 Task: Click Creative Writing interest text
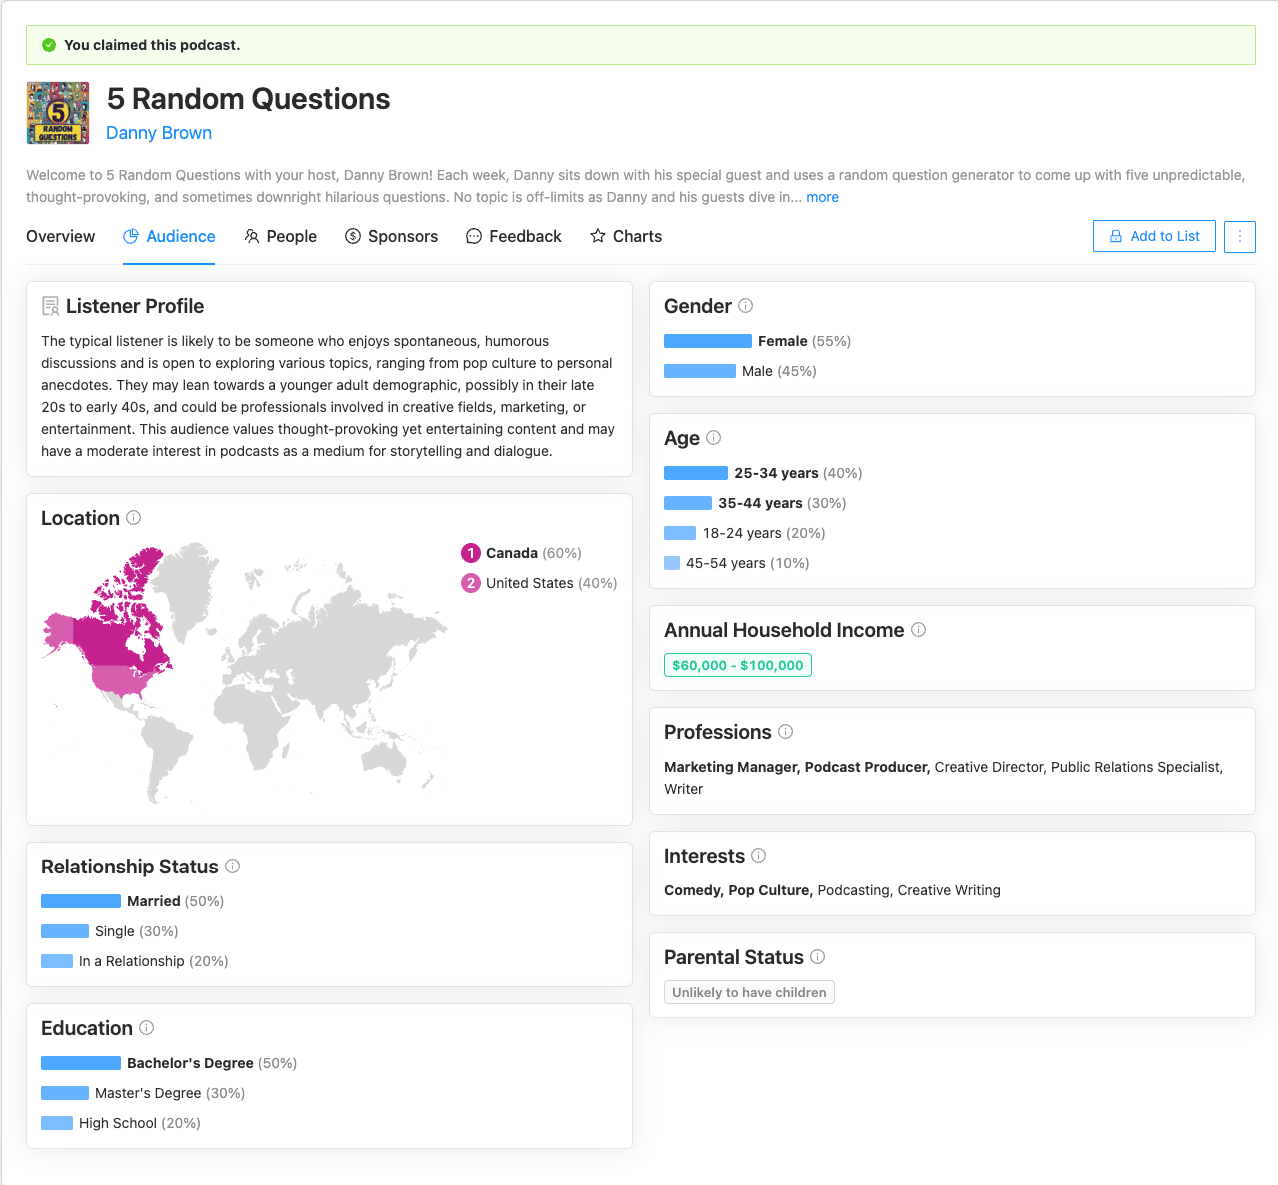pos(949,890)
